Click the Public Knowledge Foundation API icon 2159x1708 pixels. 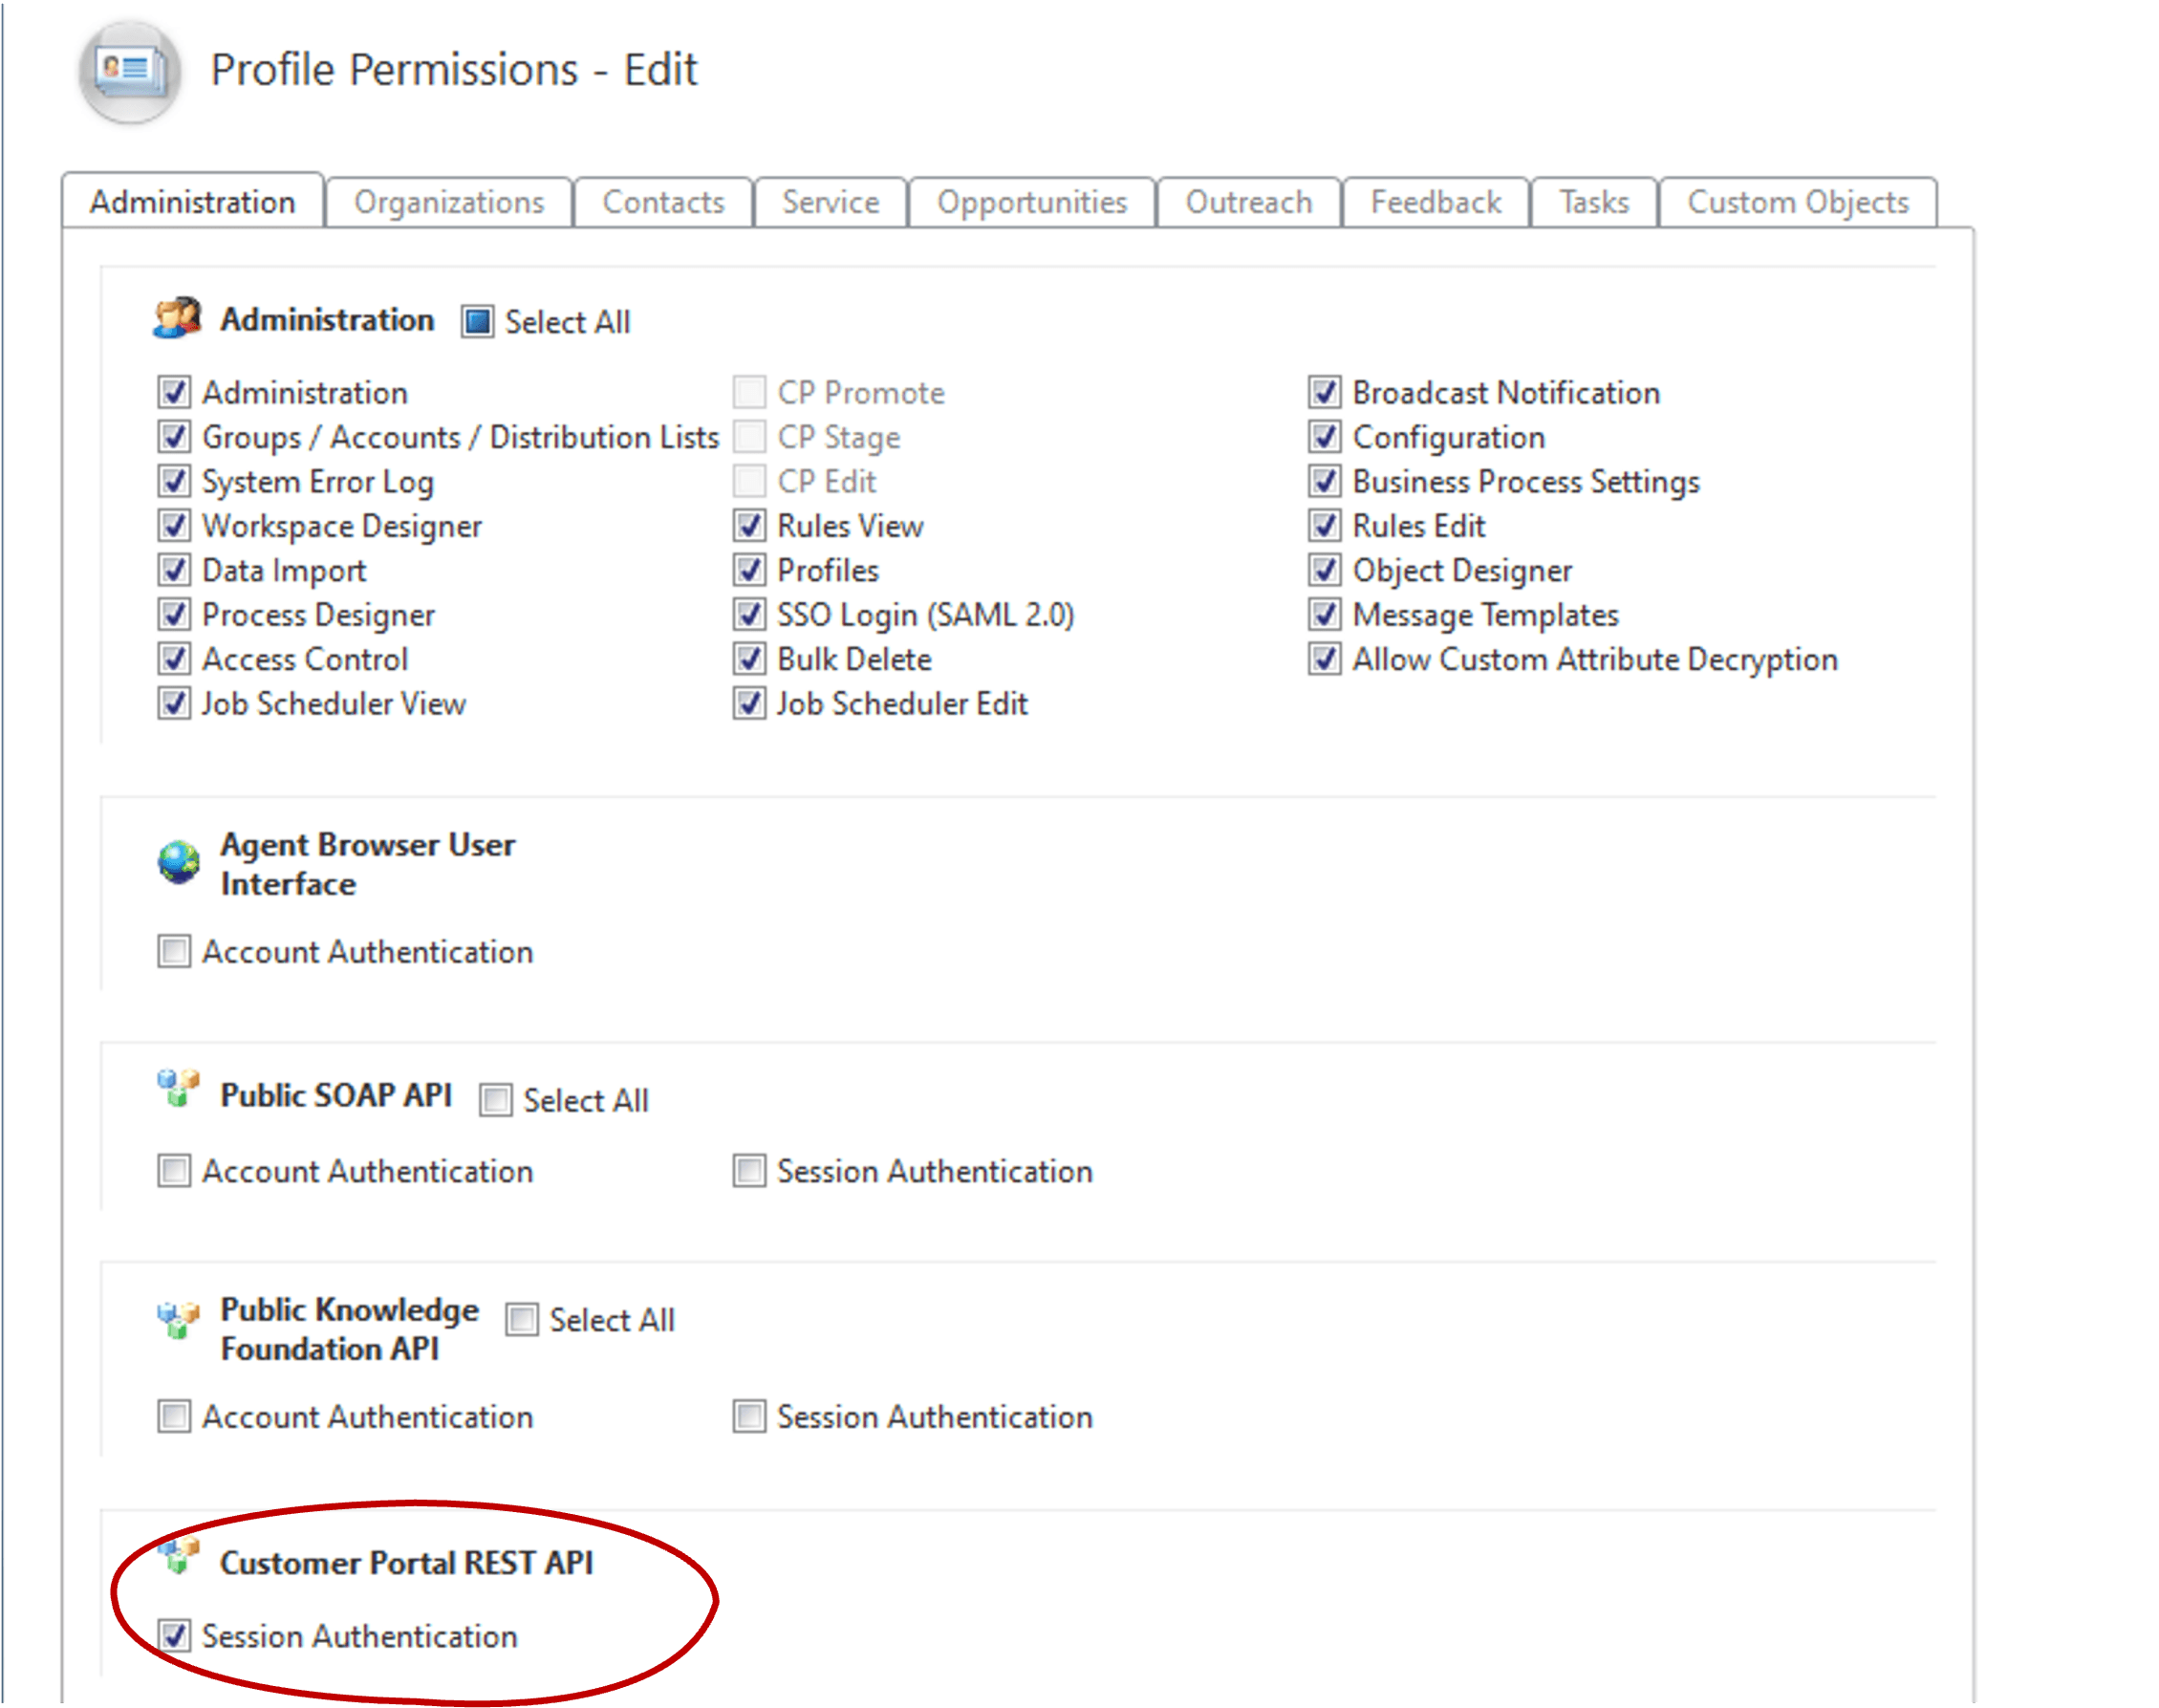[178, 1320]
